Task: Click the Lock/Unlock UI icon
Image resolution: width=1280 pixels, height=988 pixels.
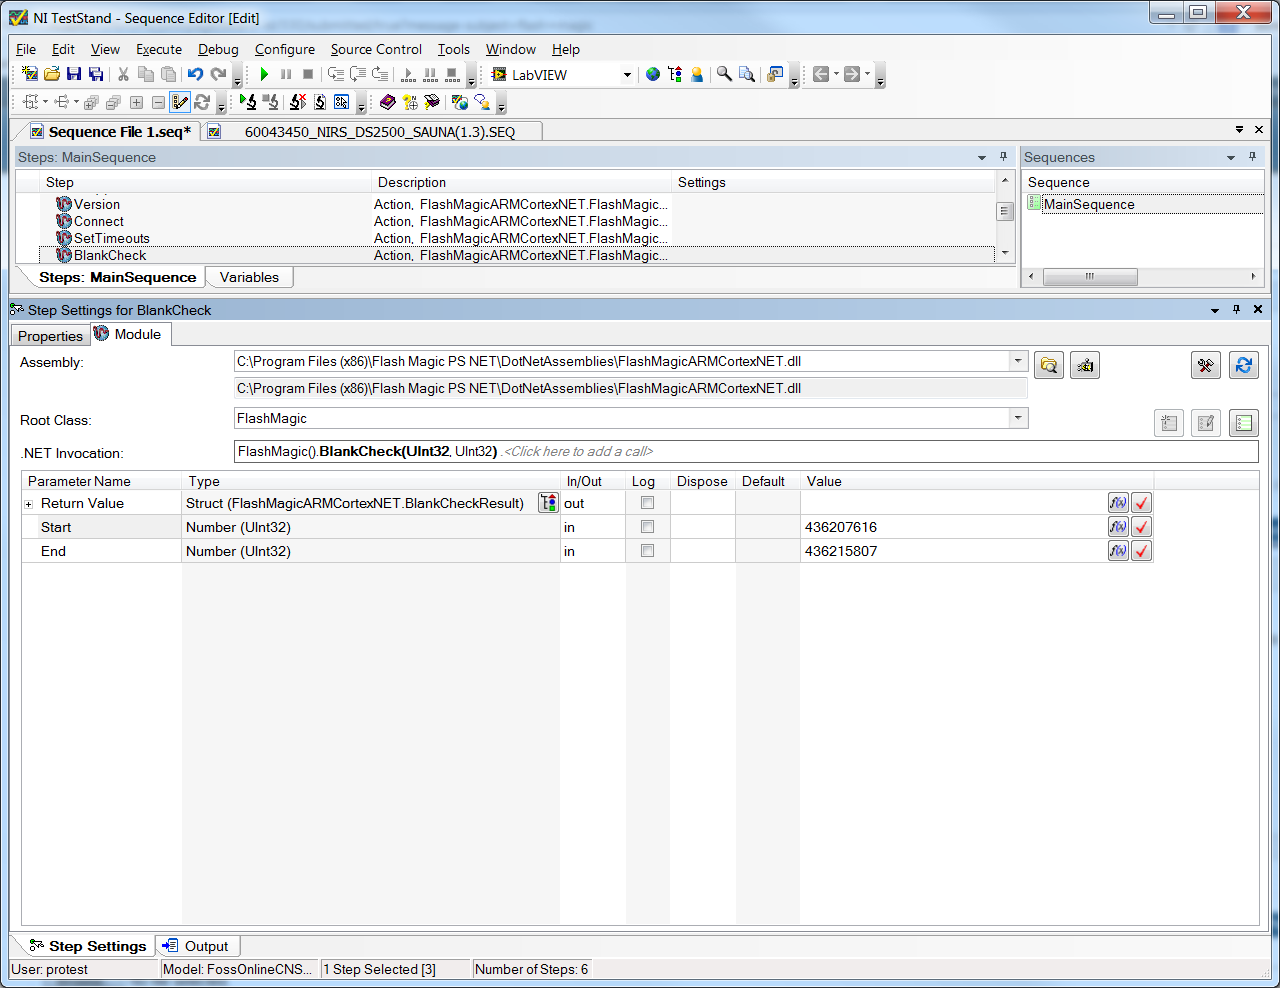Action: pyautogui.click(x=774, y=74)
